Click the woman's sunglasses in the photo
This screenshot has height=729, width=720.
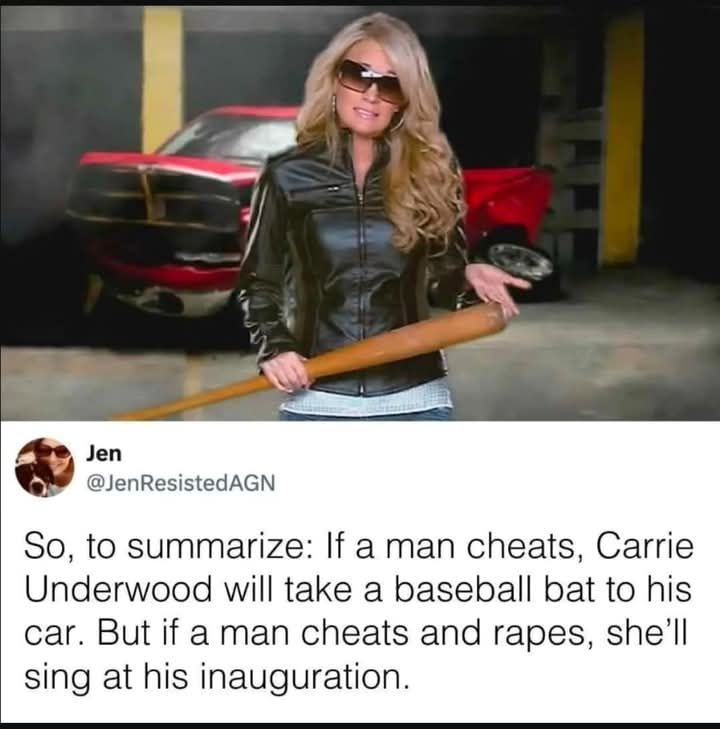(x=370, y=82)
